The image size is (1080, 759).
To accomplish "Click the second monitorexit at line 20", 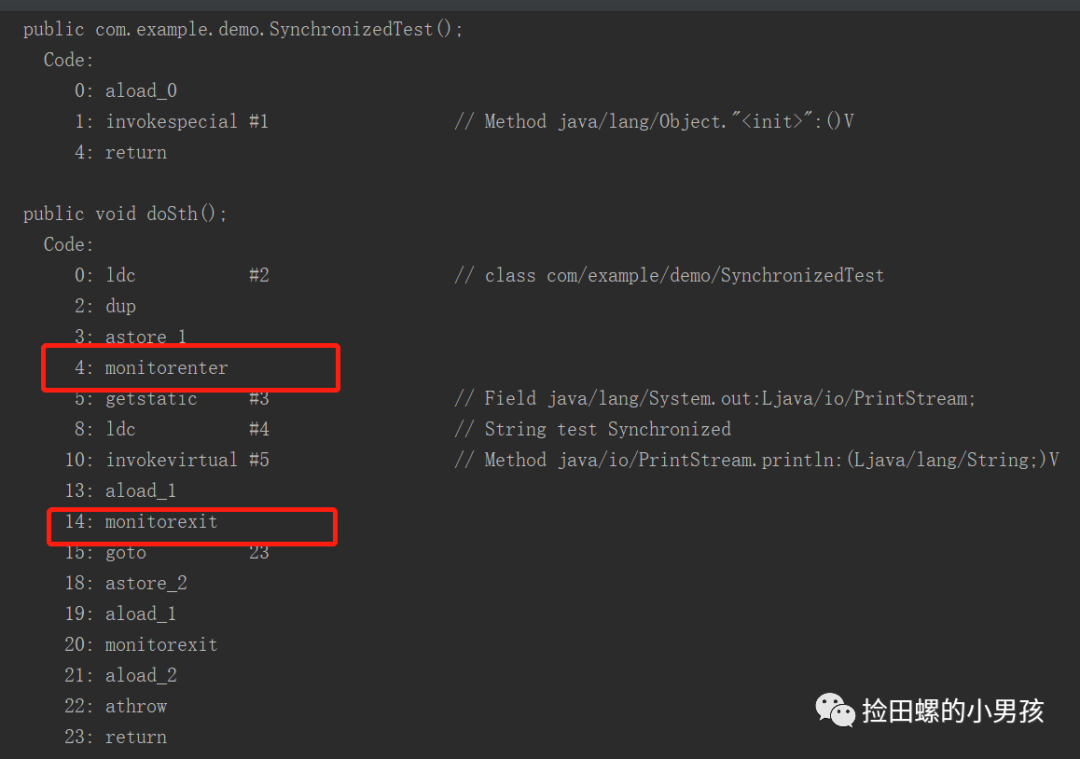I will click(x=160, y=645).
